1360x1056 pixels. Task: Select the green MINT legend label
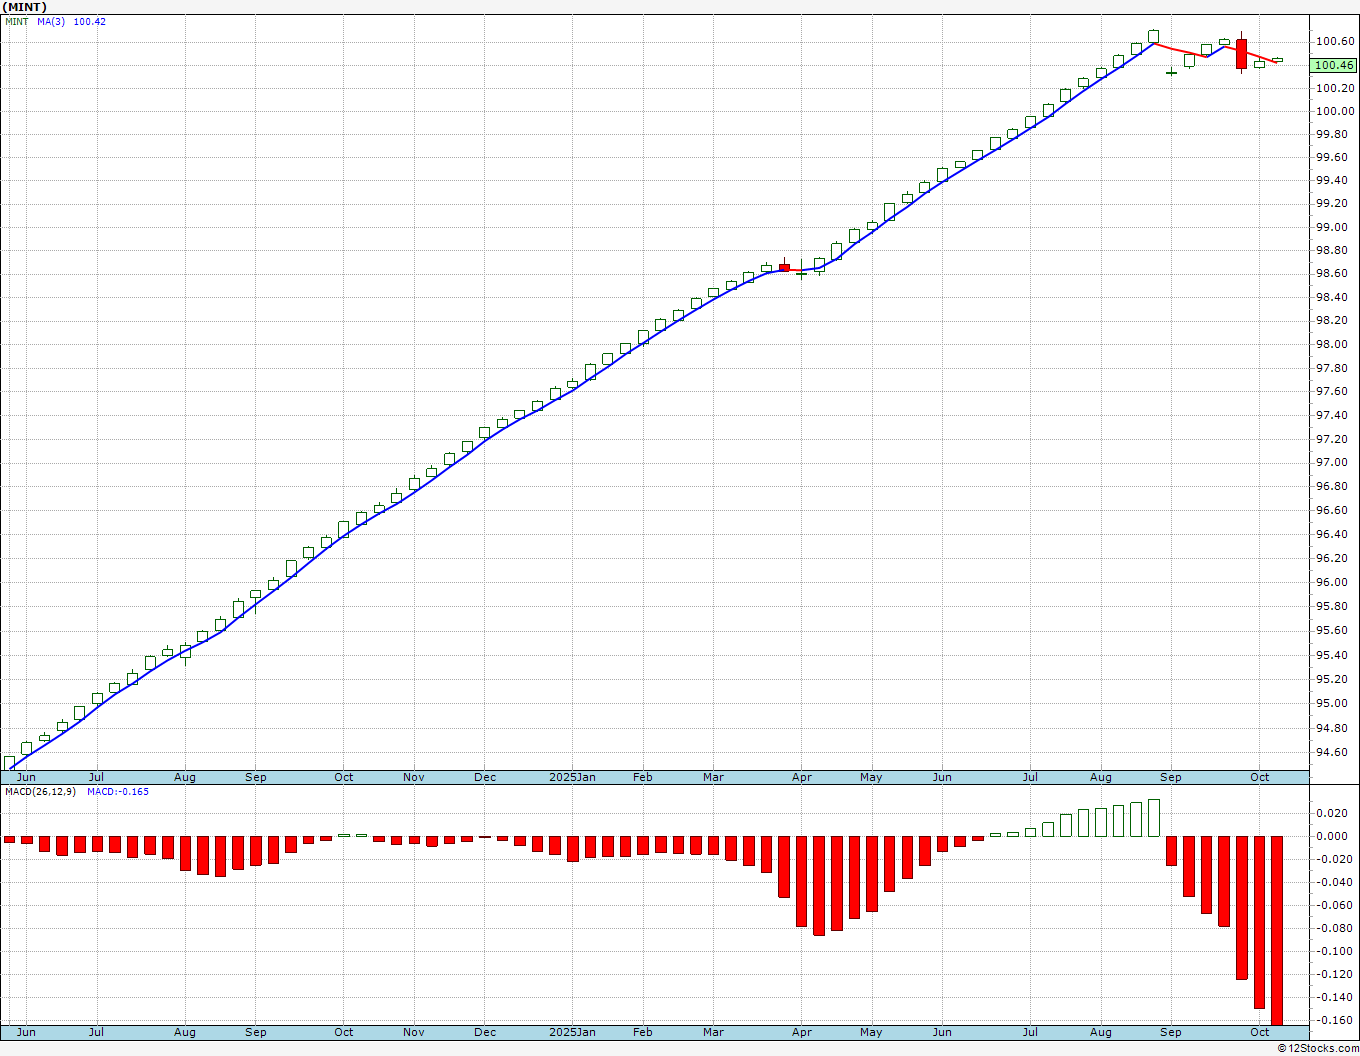pos(17,21)
